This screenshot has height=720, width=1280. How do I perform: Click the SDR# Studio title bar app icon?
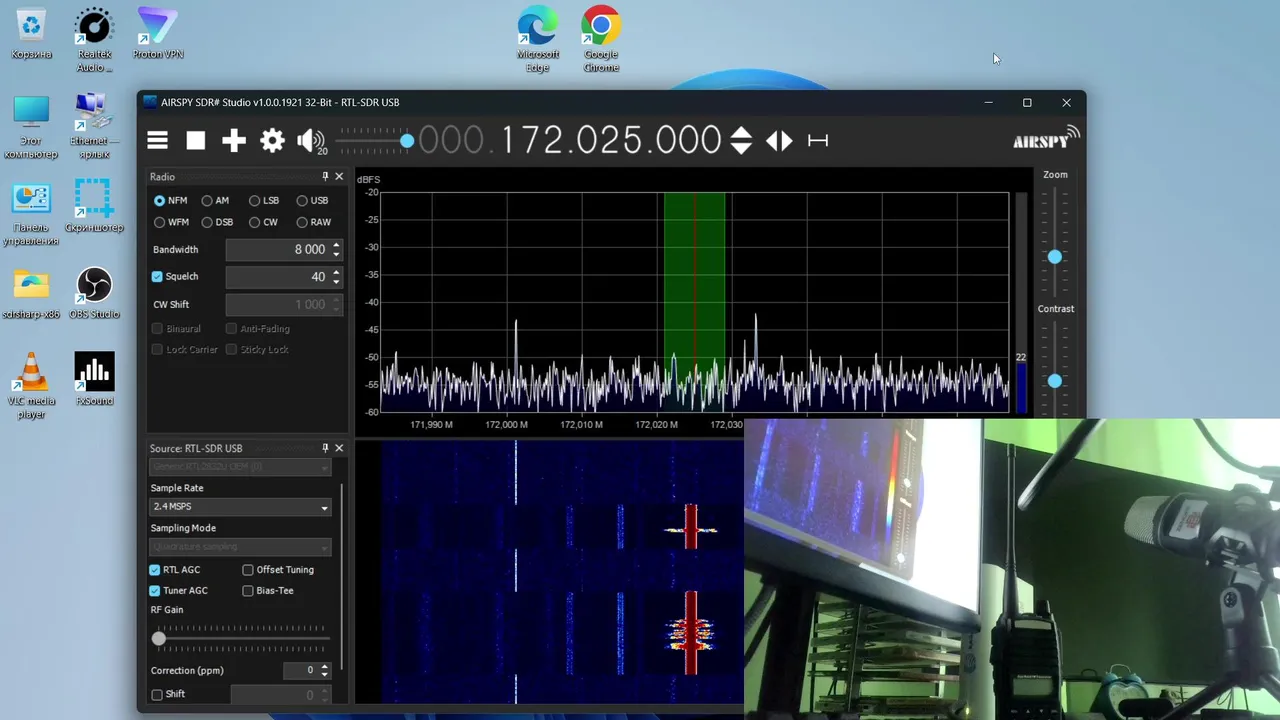[x=150, y=102]
